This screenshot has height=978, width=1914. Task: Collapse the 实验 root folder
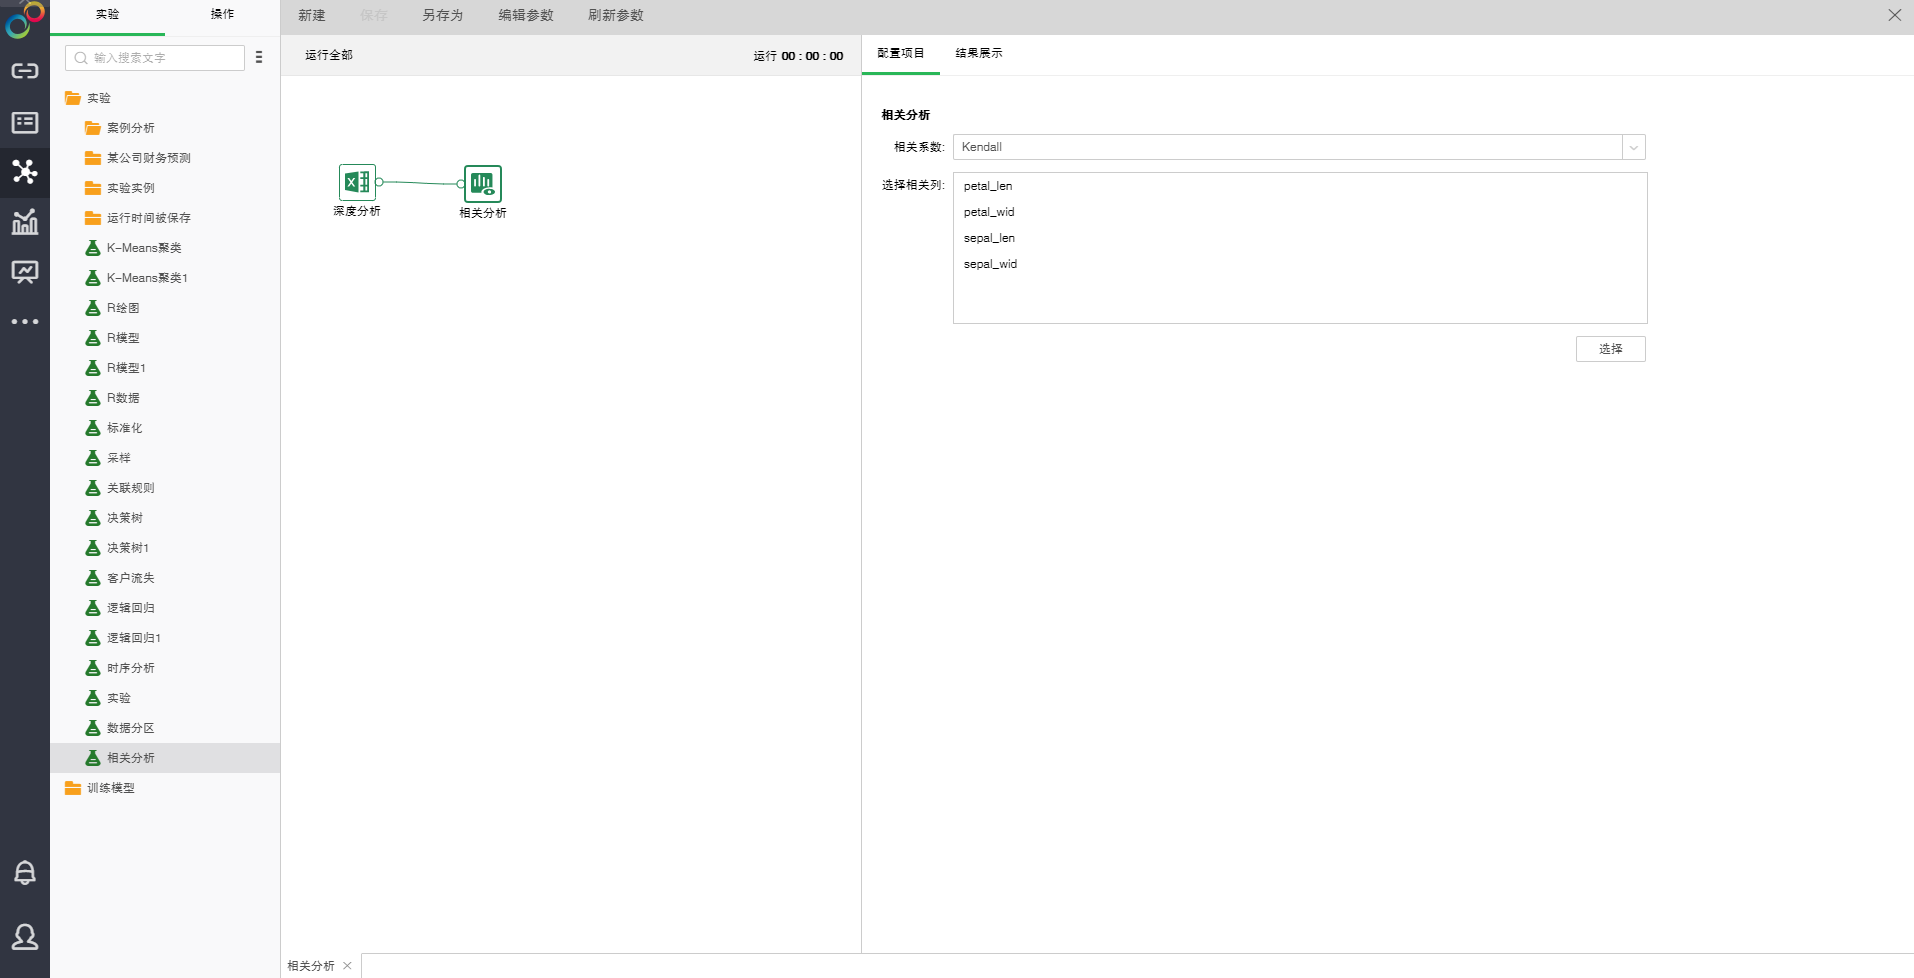[73, 98]
